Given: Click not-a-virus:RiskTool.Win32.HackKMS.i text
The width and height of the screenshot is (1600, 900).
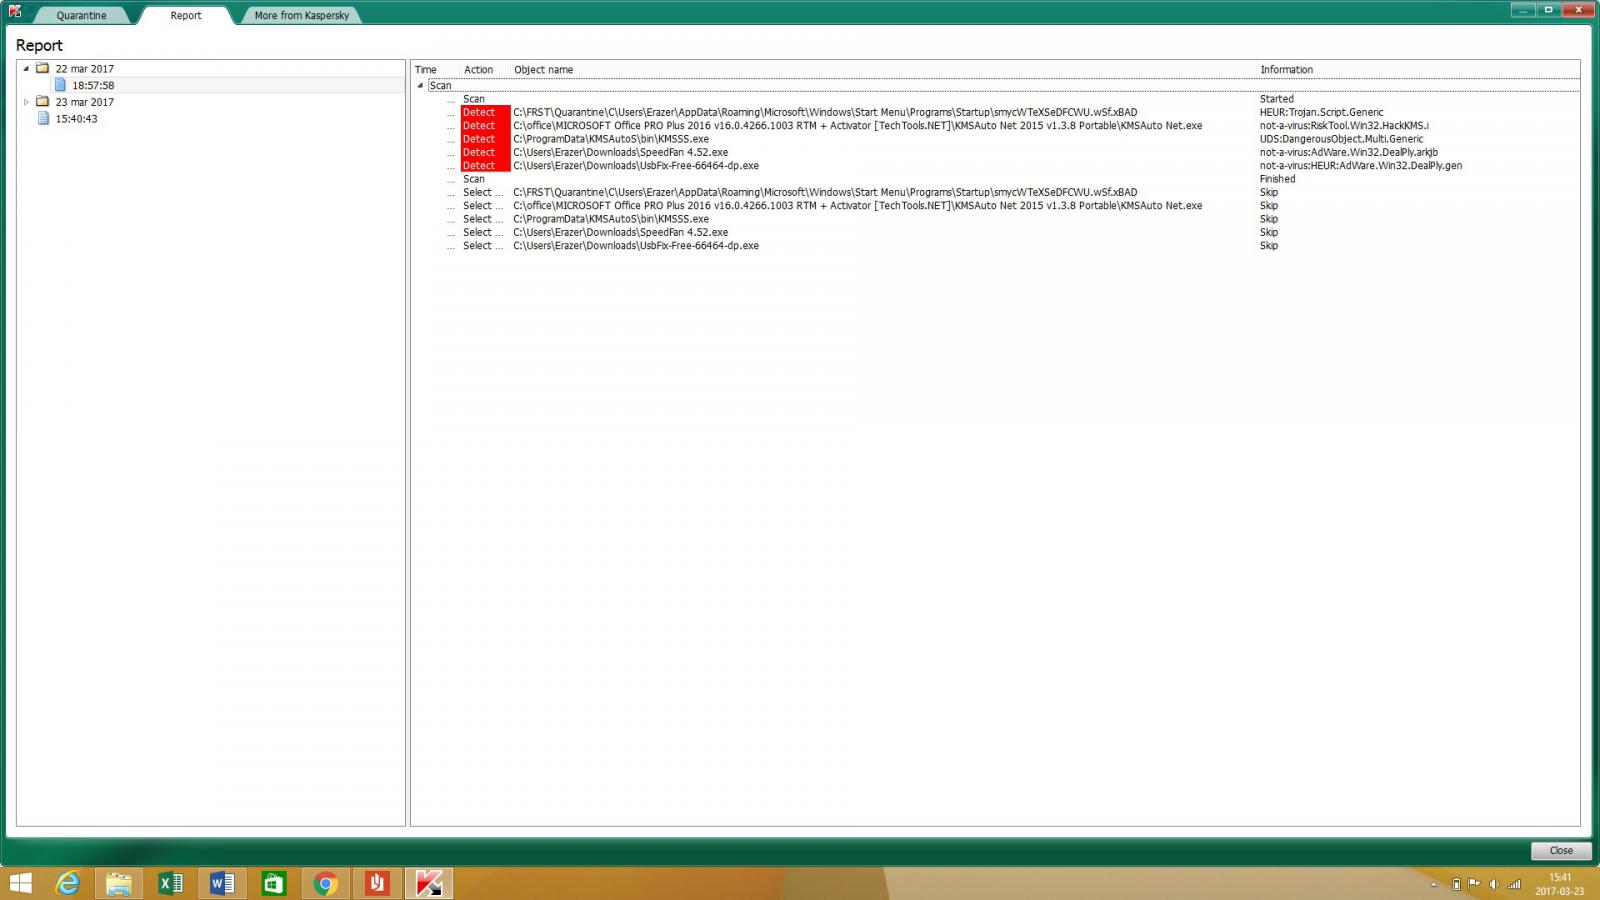Looking at the screenshot, I should click(x=1344, y=126).
